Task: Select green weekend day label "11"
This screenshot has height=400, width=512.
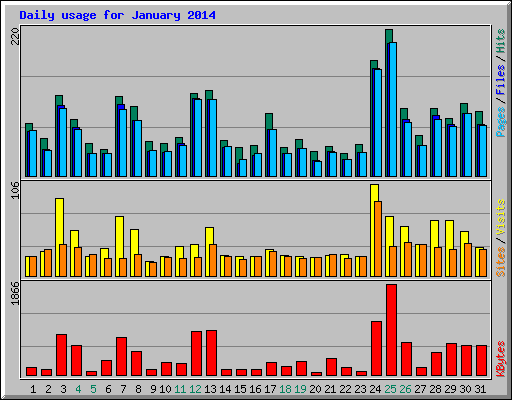Action: click(180, 389)
